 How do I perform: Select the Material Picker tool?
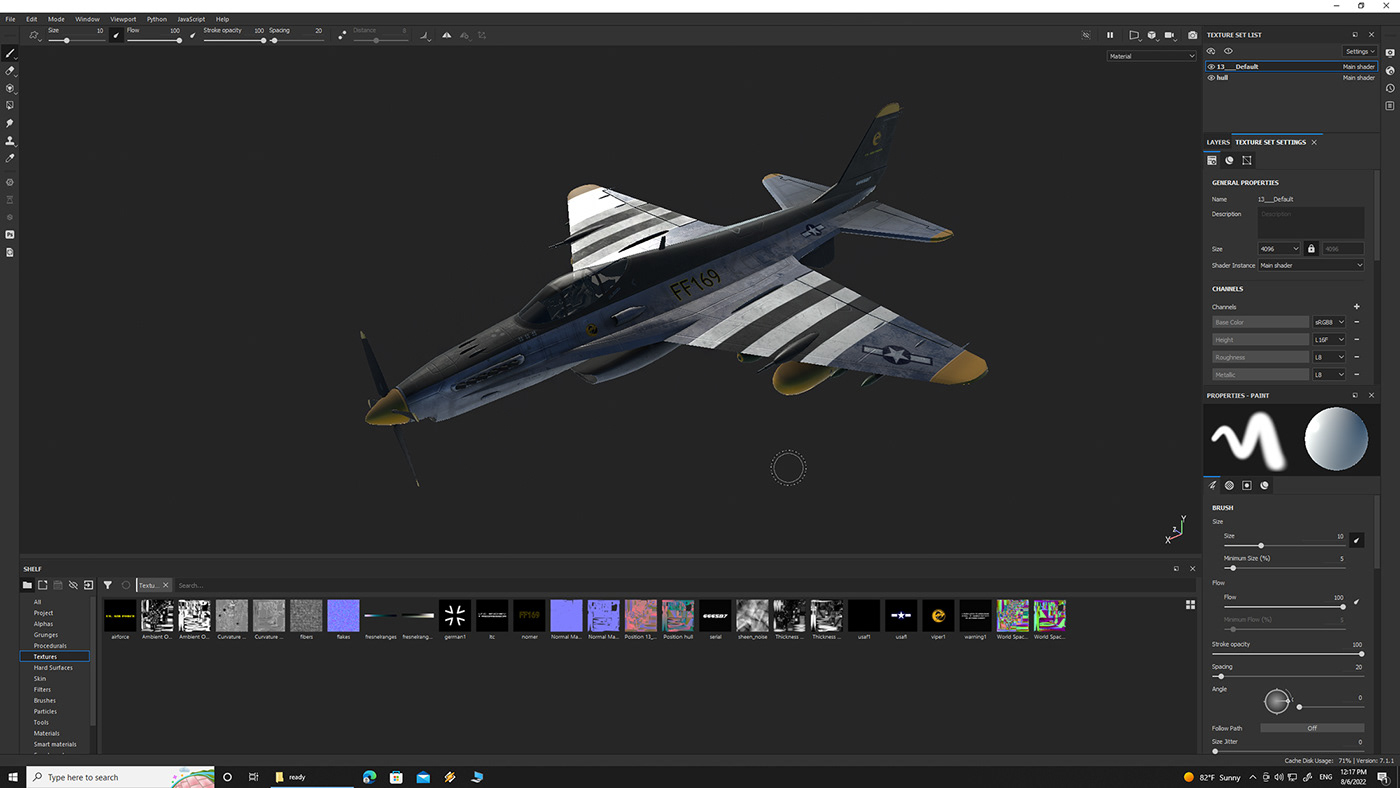pyautogui.click(x=10, y=157)
